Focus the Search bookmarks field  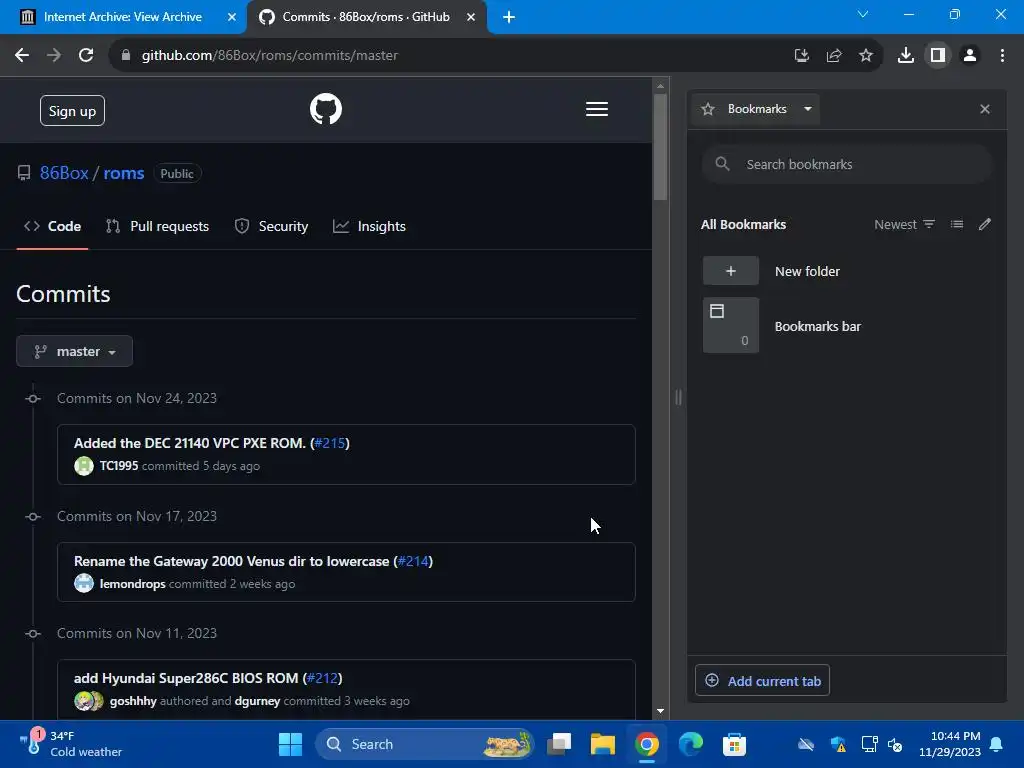[847, 165]
